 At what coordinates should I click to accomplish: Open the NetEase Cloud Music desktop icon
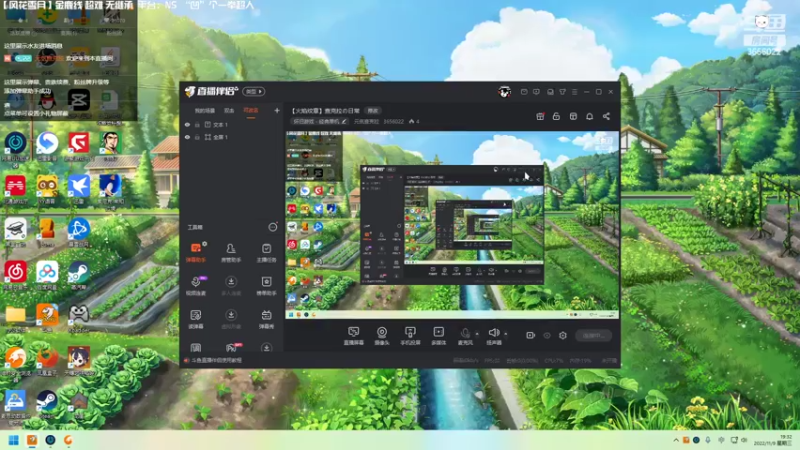(15, 276)
